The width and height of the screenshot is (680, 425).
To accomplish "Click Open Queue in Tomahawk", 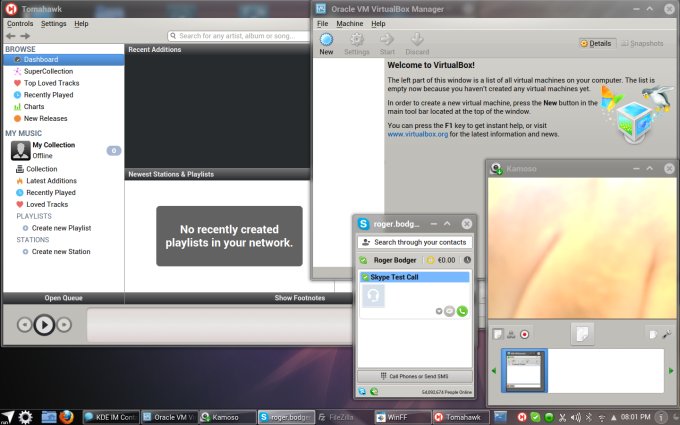I will click(x=63, y=298).
